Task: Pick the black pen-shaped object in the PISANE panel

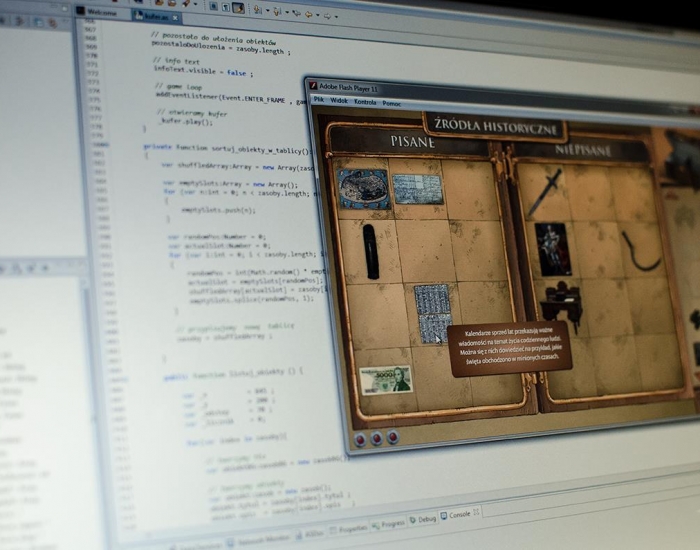Action: click(x=371, y=251)
